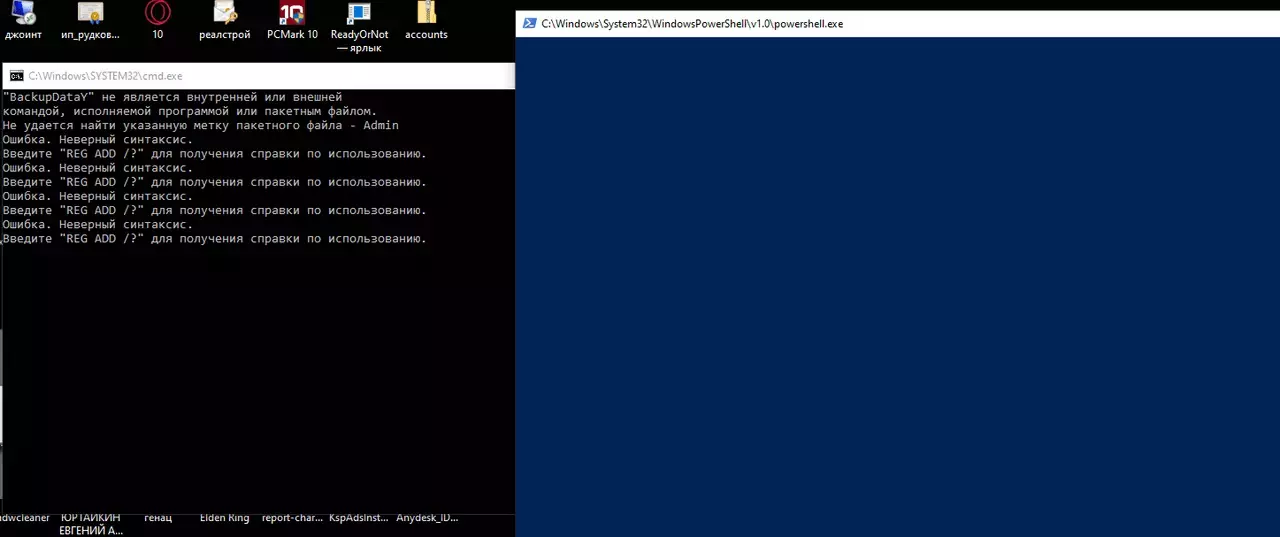The image size is (1280, 537).
Task: Click the cmd.exe window system icon
Action: point(16,76)
